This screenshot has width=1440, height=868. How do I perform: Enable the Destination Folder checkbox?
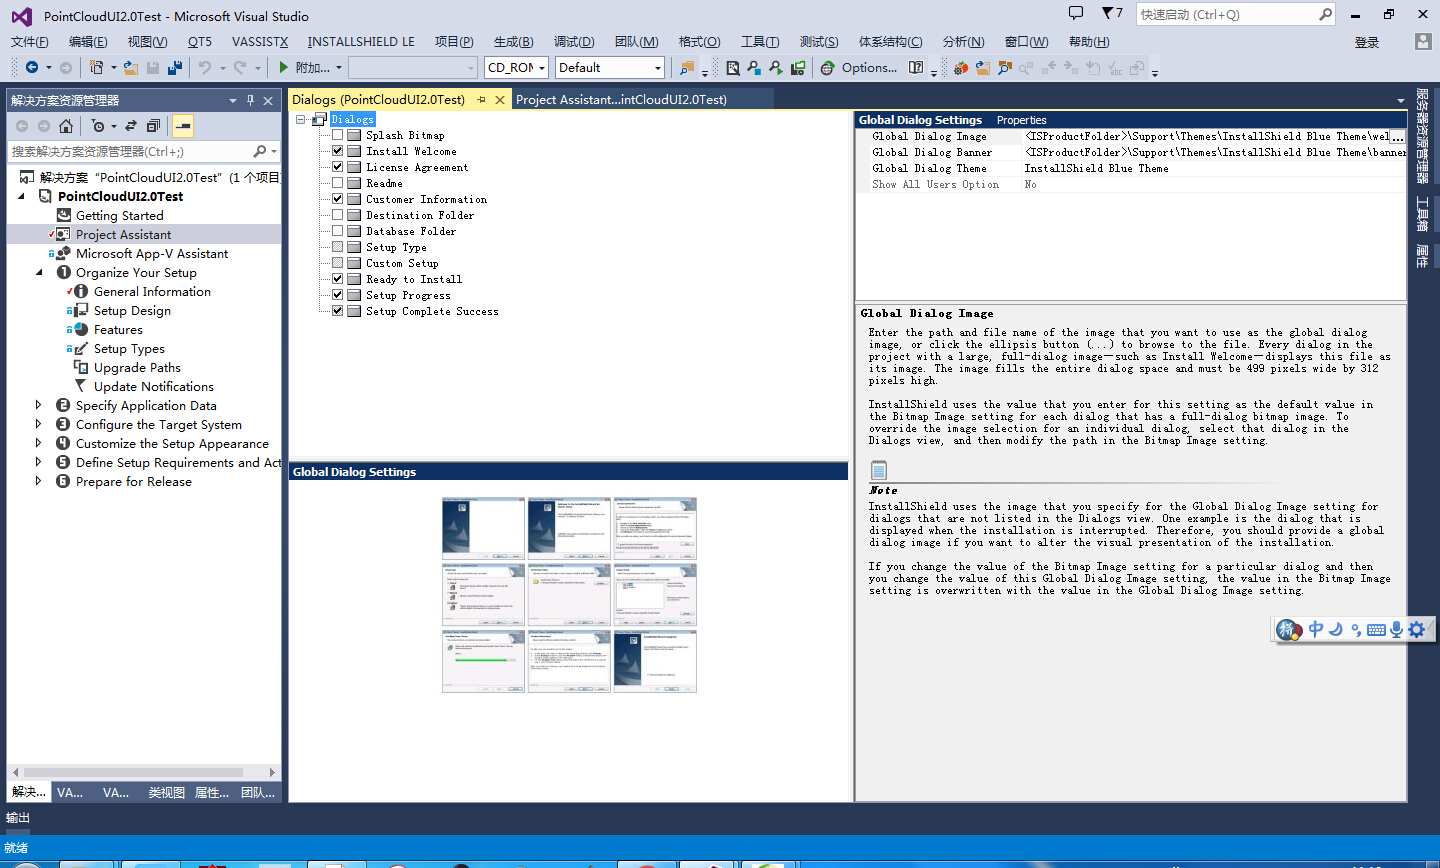338,215
